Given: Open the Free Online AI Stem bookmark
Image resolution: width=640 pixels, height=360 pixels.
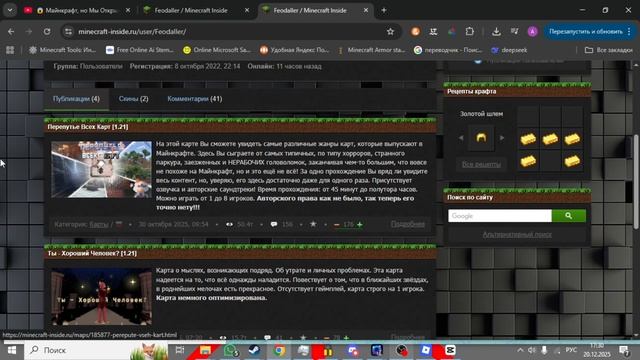Looking at the screenshot, I should click(140, 50).
